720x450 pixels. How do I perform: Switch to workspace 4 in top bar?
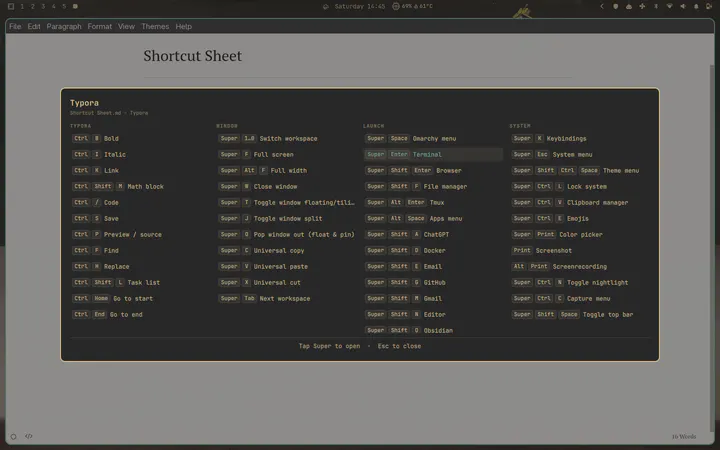click(54, 6)
